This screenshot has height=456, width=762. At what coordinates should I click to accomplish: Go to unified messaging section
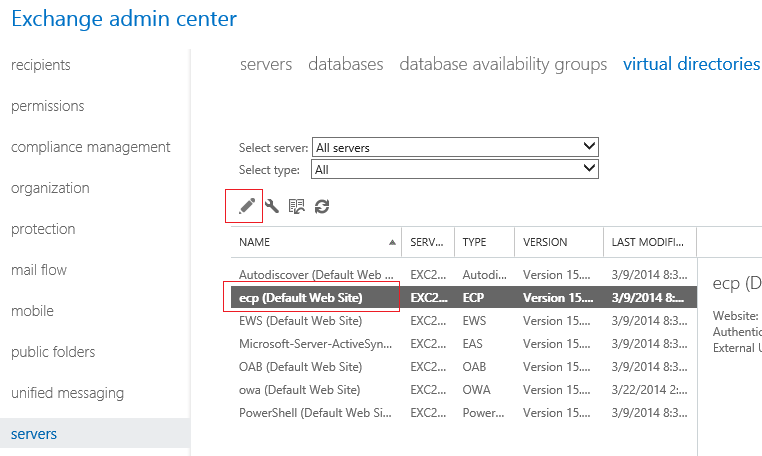68,393
